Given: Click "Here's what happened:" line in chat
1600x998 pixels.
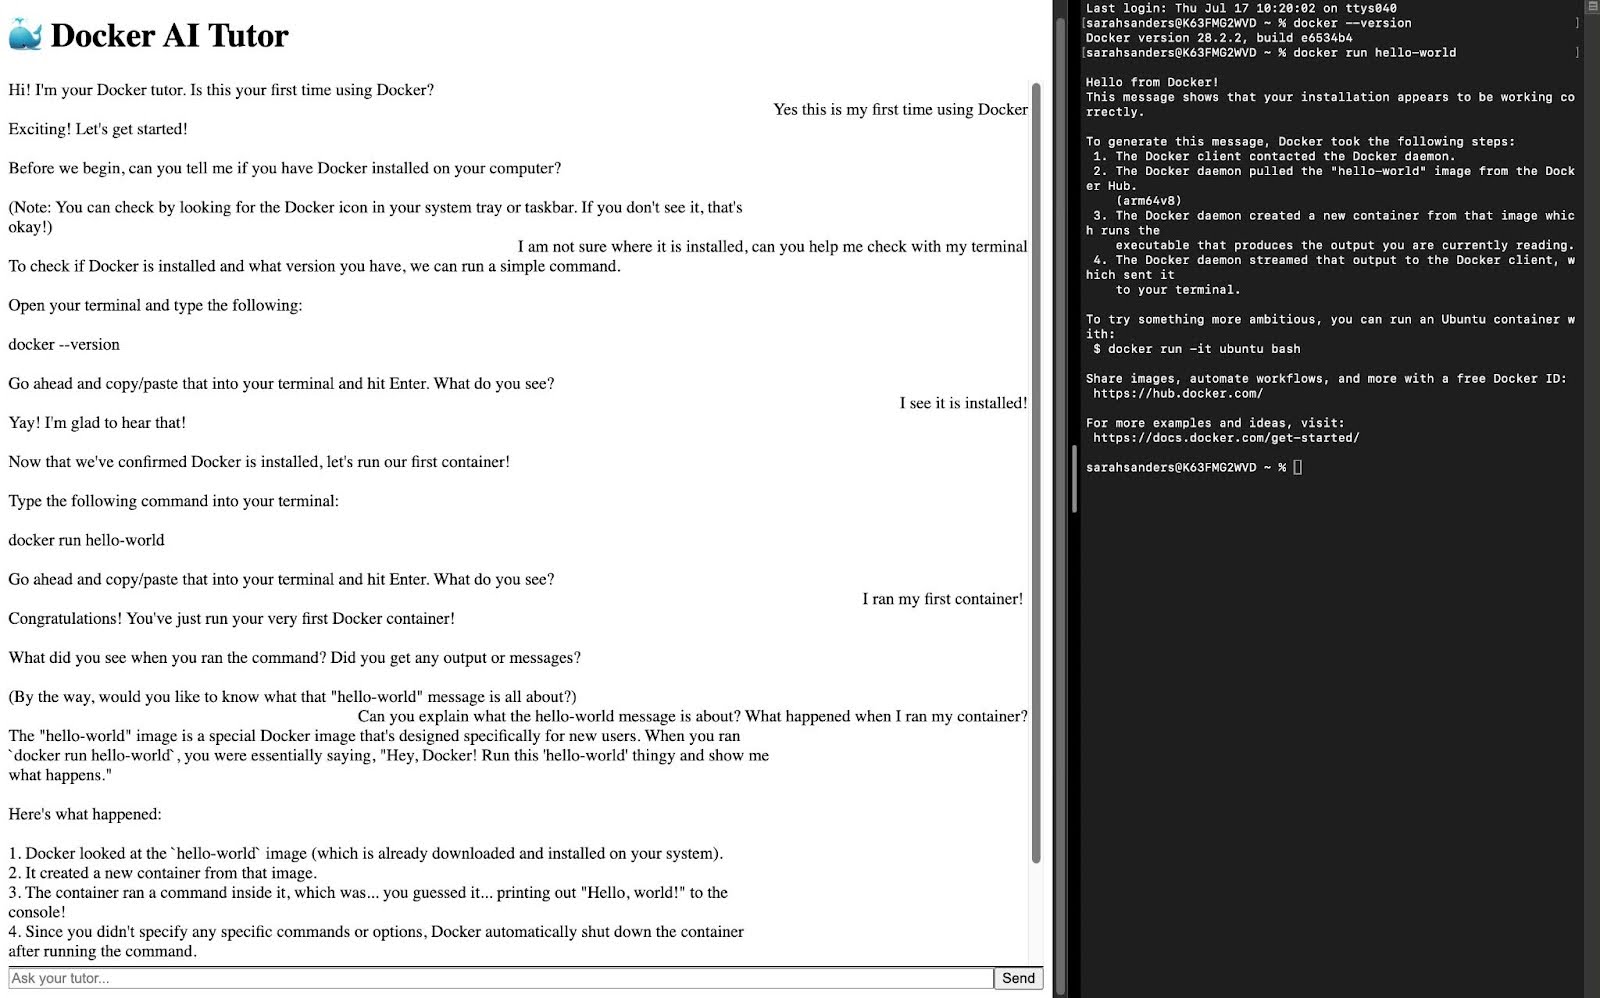Looking at the screenshot, I should click(x=85, y=814).
